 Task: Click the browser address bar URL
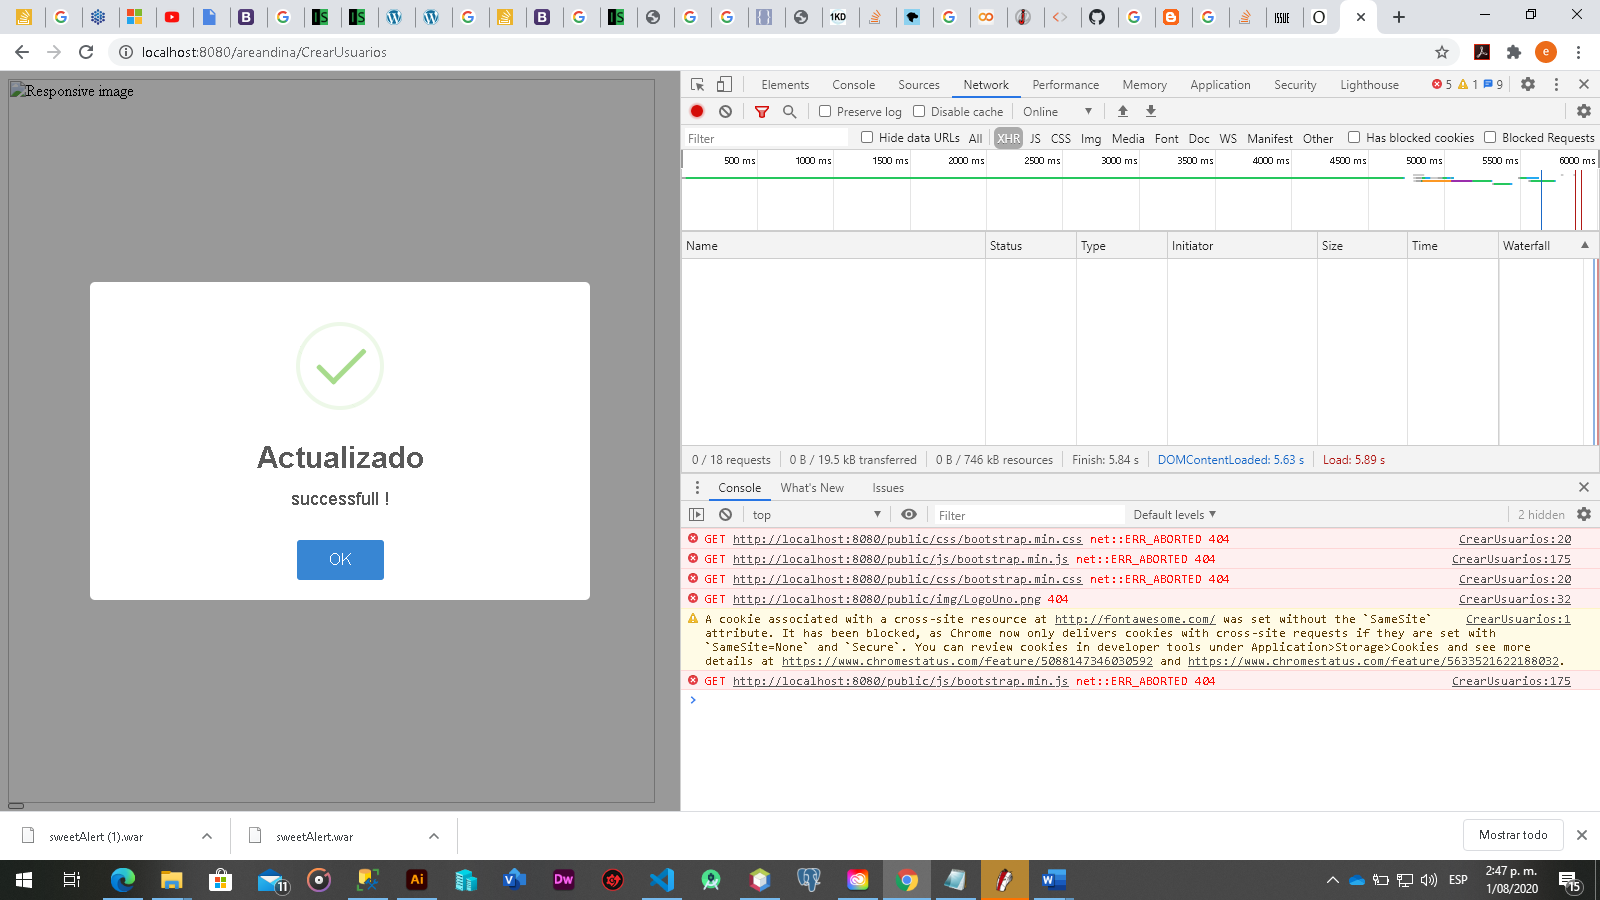pyautogui.click(x=264, y=52)
